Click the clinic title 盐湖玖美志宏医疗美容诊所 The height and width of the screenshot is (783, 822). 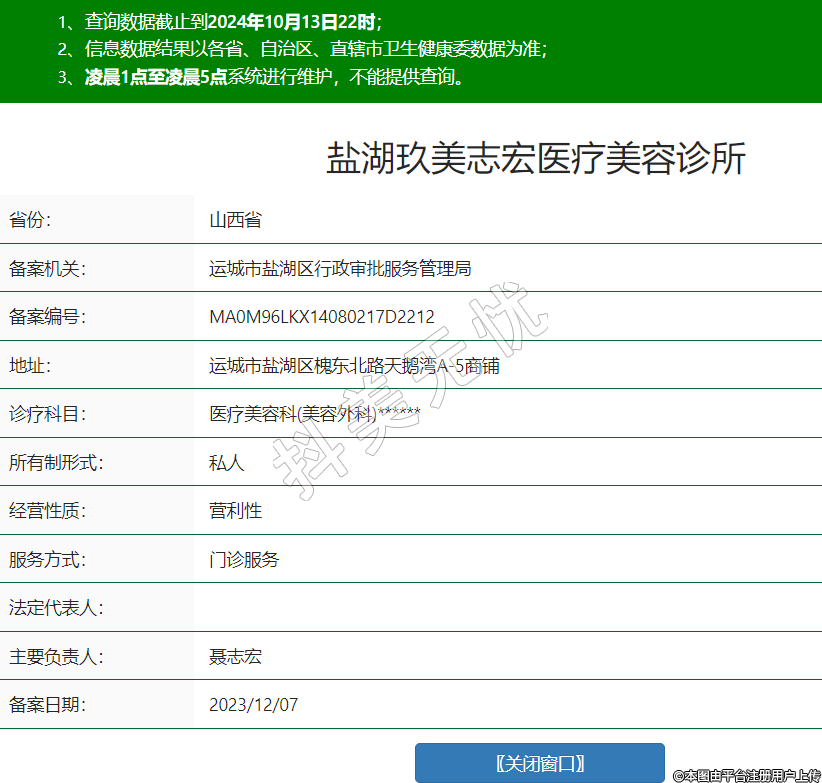tap(536, 159)
